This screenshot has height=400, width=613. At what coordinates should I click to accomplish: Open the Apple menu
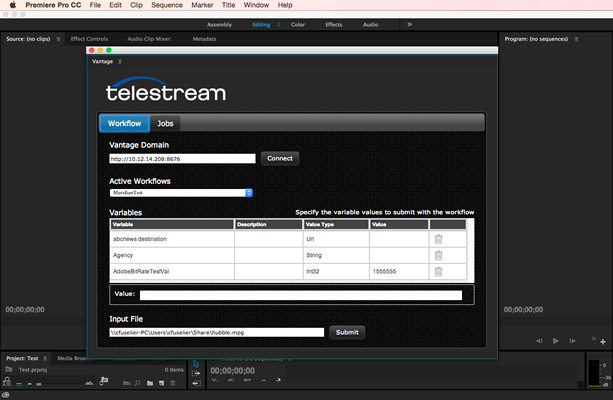(13, 5)
